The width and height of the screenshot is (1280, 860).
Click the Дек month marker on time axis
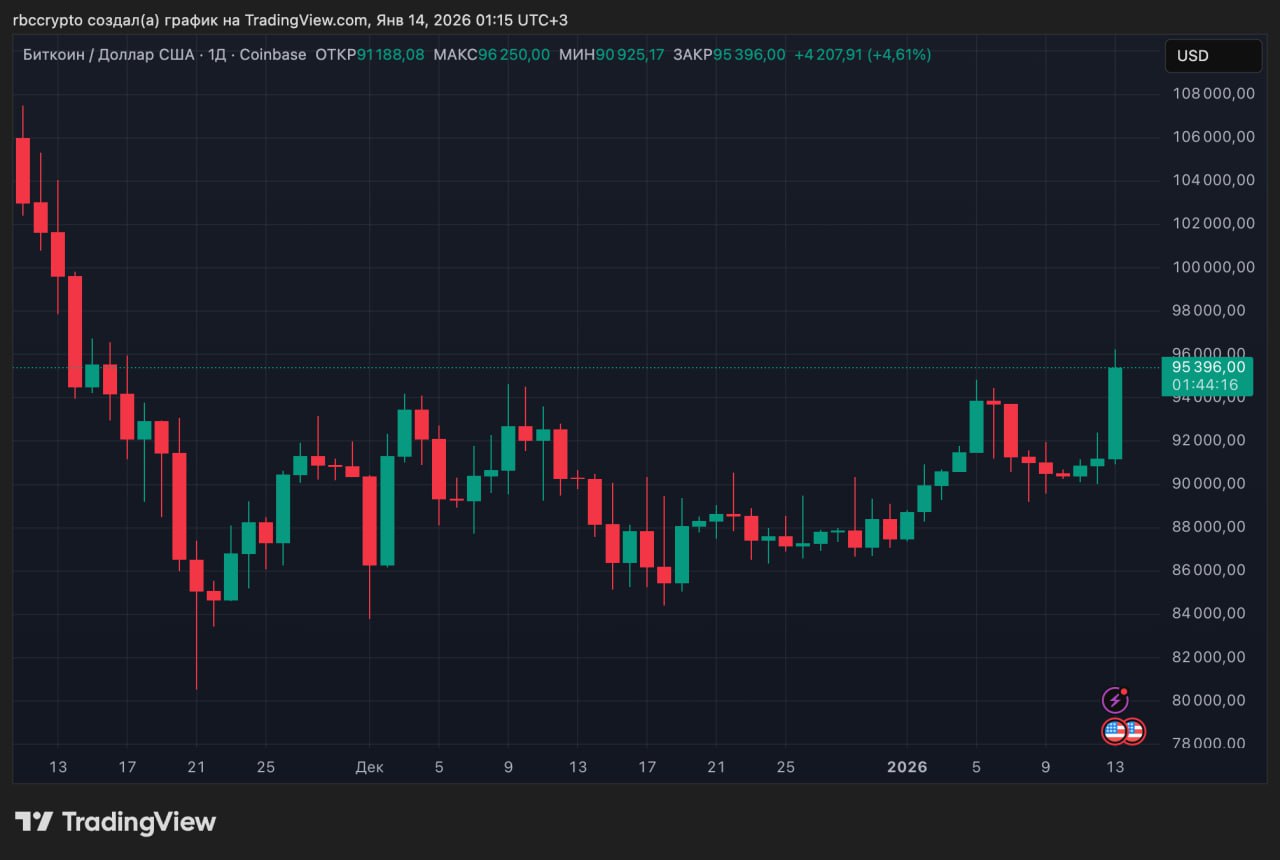click(368, 767)
